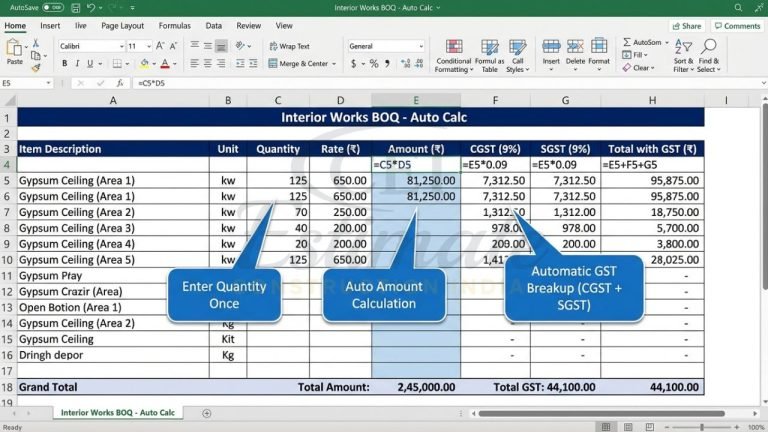Click the add new sheet plus button

[x=207, y=413]
